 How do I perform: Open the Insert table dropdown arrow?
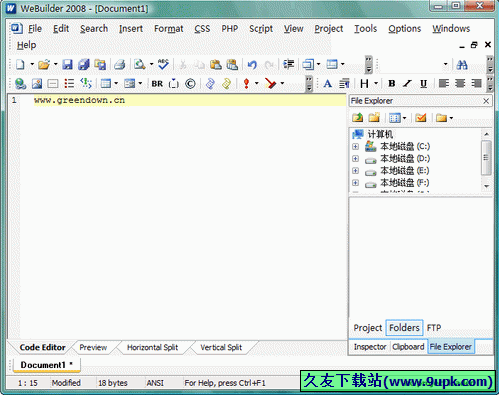point(116,84)
